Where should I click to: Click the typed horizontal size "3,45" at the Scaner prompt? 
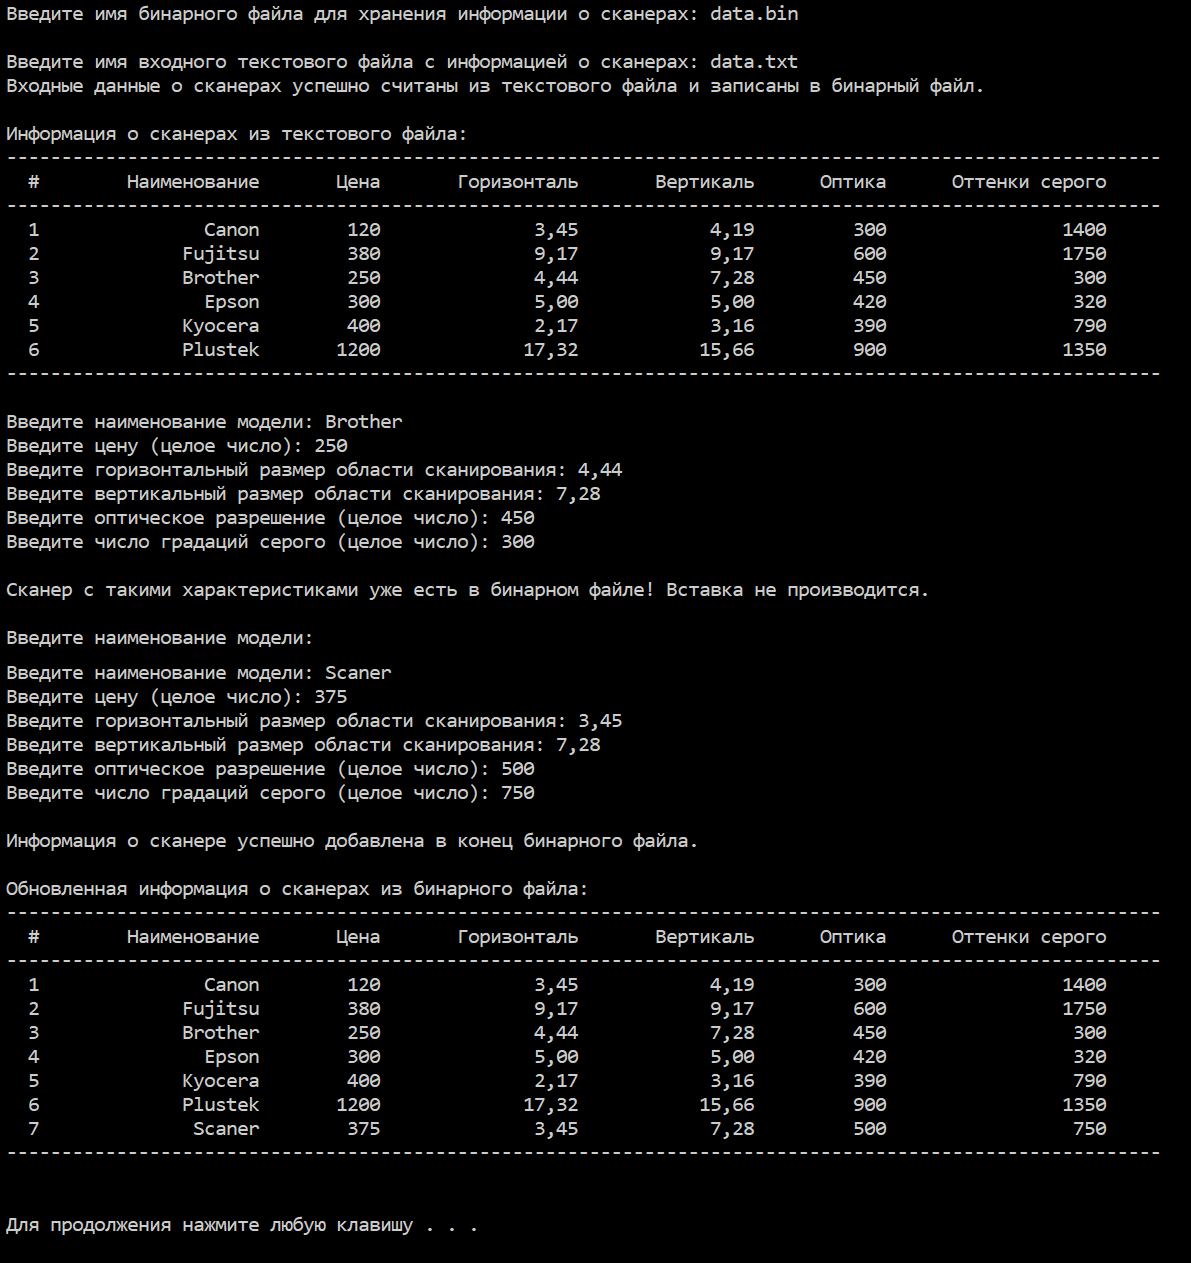pos(600,721)
